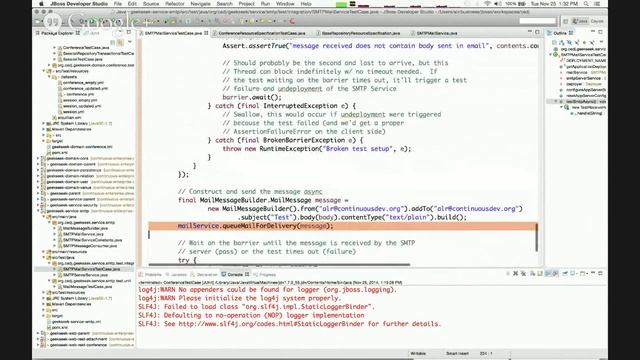Screen dimensions: 640x360
Task: Click the editor vertical scrollbar
Action: [x=537, y=238]
